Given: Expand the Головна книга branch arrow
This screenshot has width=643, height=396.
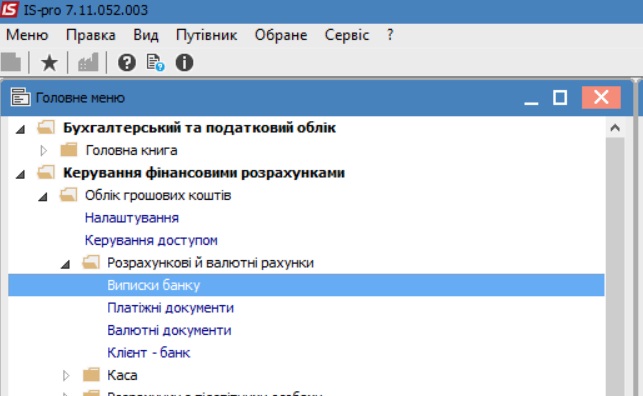Looking at the screenshot, I should point(43,151).
